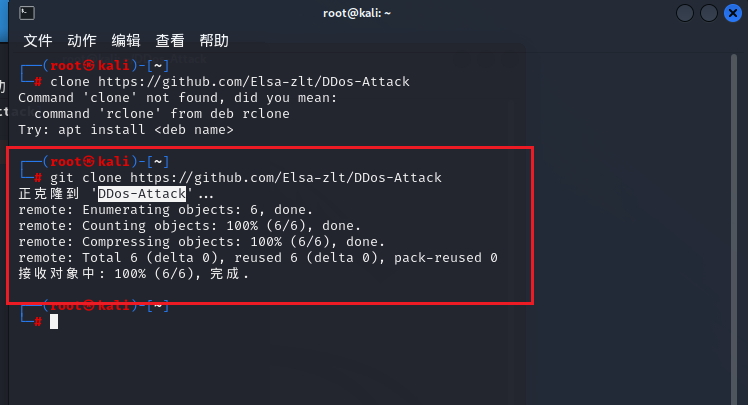
Task: Click the 接收对象中 100% output line
Action: point(134,274)
